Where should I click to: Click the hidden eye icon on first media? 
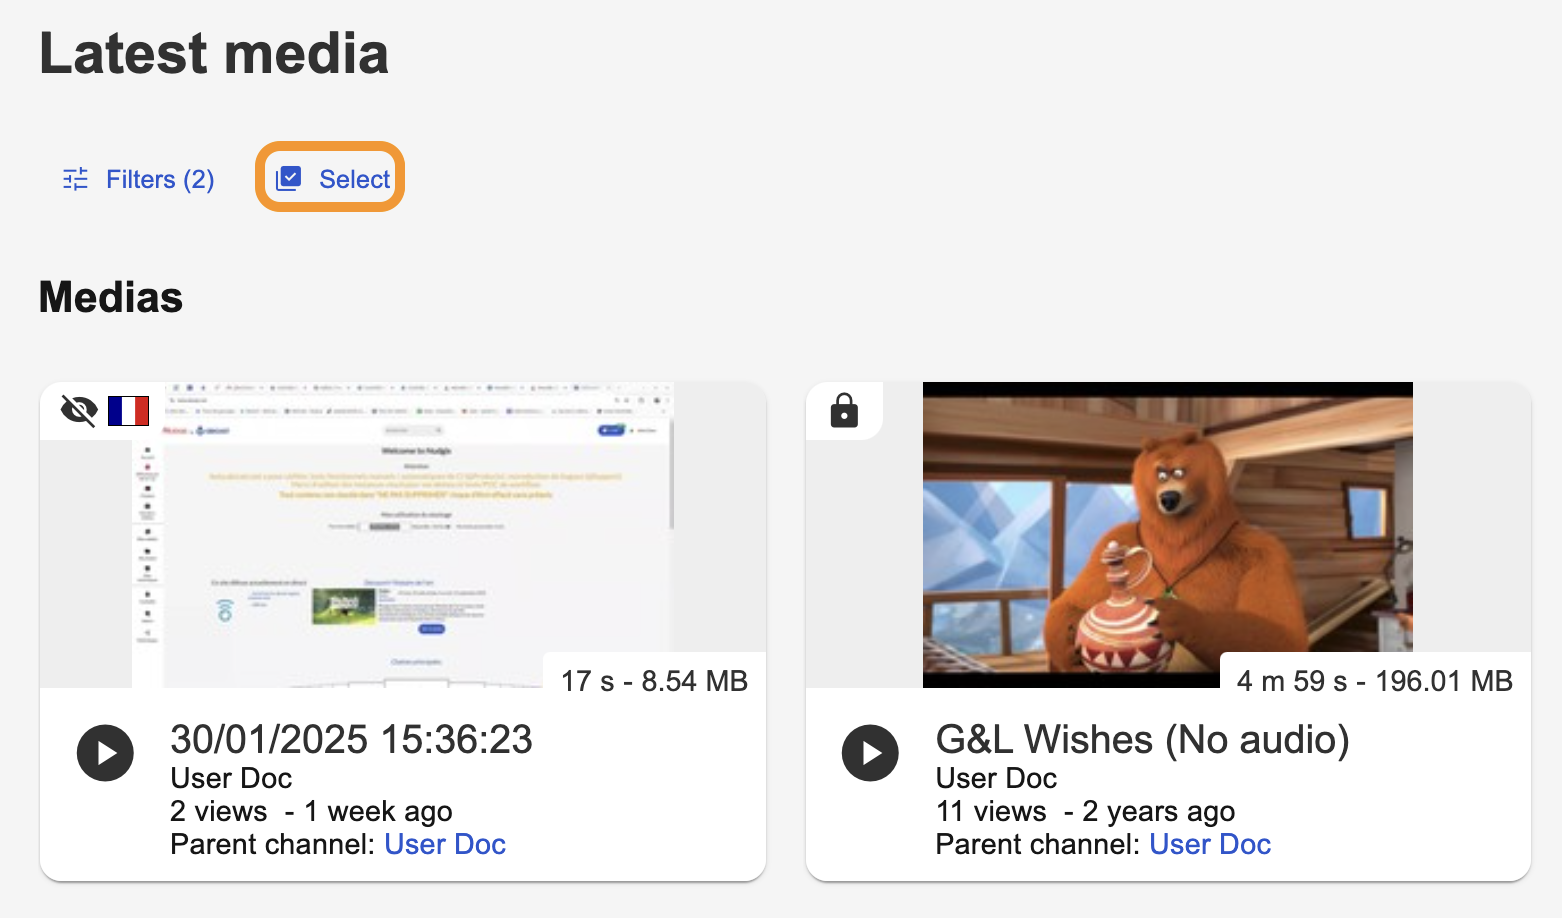79,410
